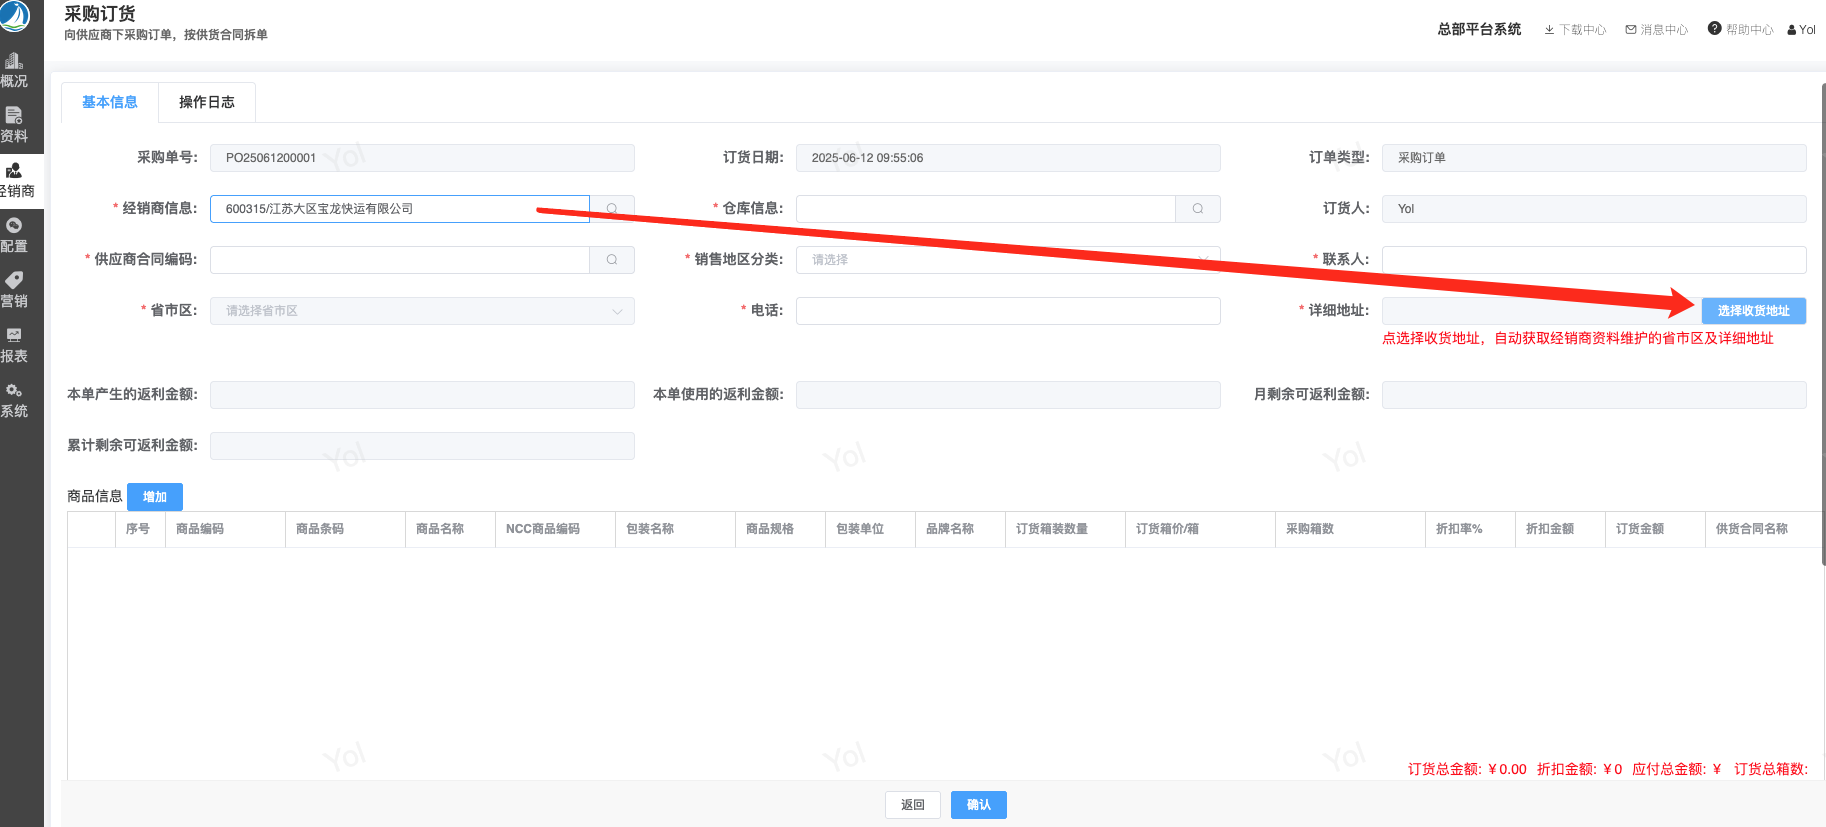
Task: Click the 商品条码 column header
Action: [x=345, y=529]
